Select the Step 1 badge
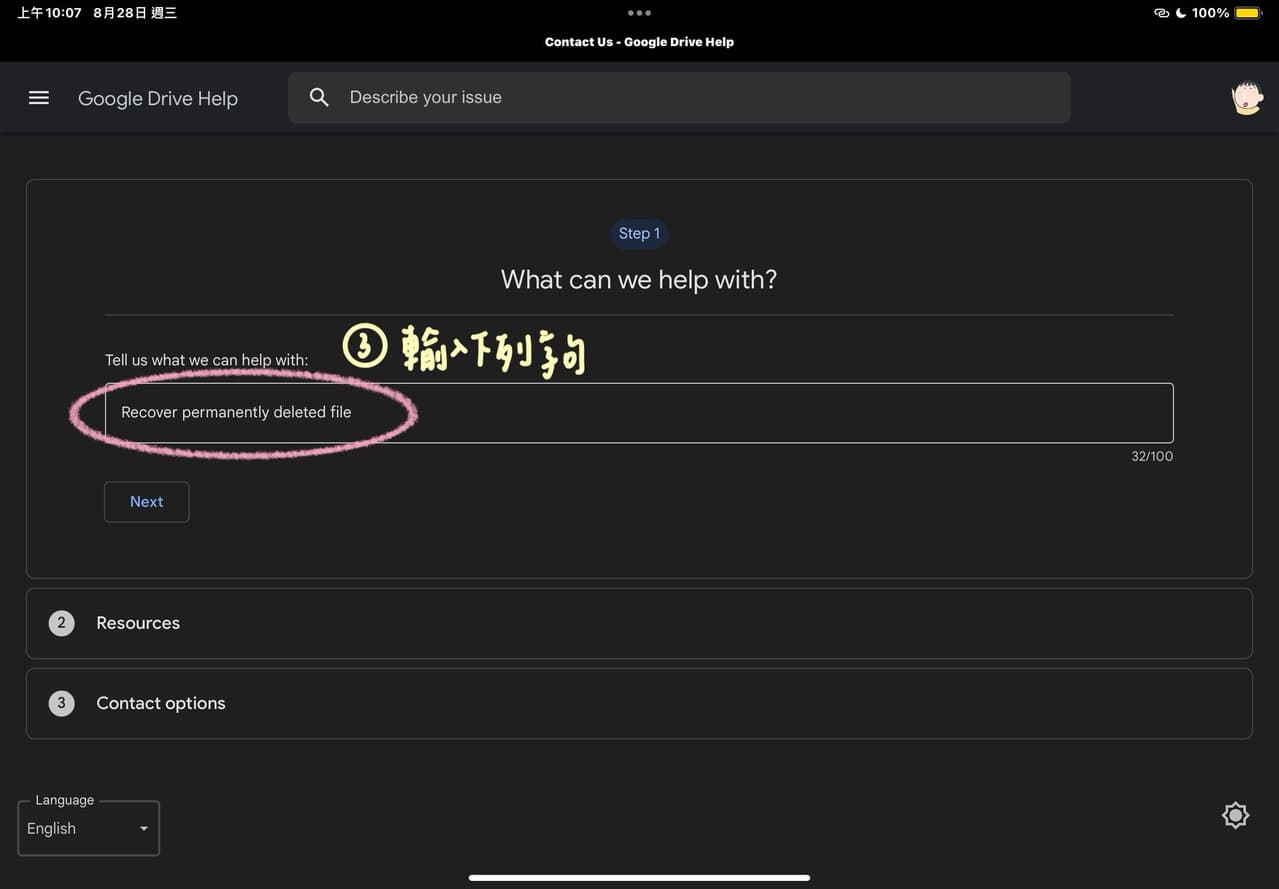 (639, 233)
